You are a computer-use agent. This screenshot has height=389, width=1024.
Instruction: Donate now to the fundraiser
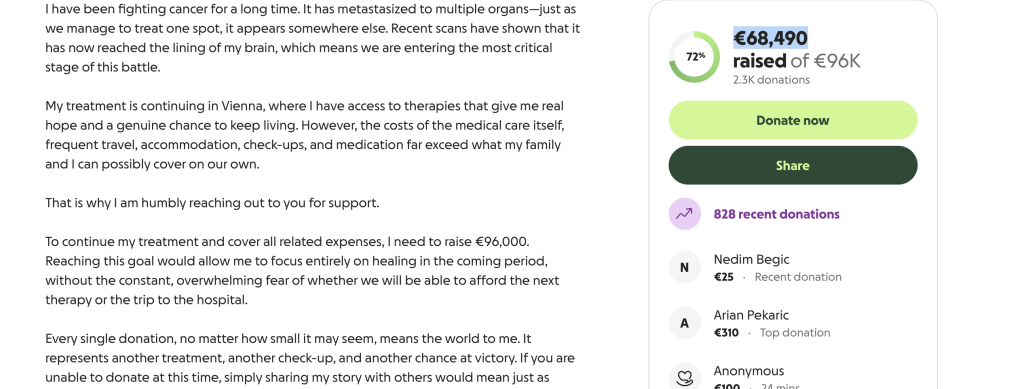click(793, 120)
